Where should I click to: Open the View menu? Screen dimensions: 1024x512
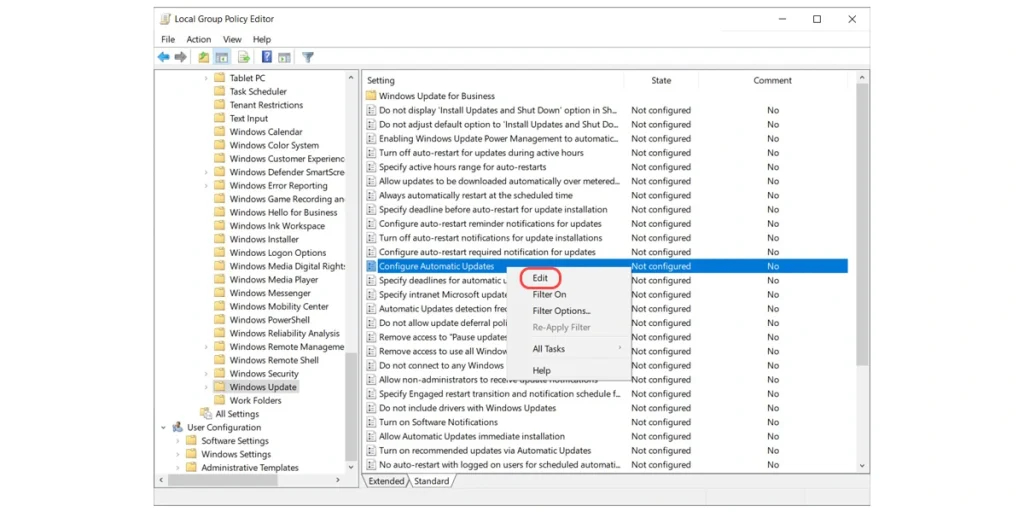pos(232,39)
